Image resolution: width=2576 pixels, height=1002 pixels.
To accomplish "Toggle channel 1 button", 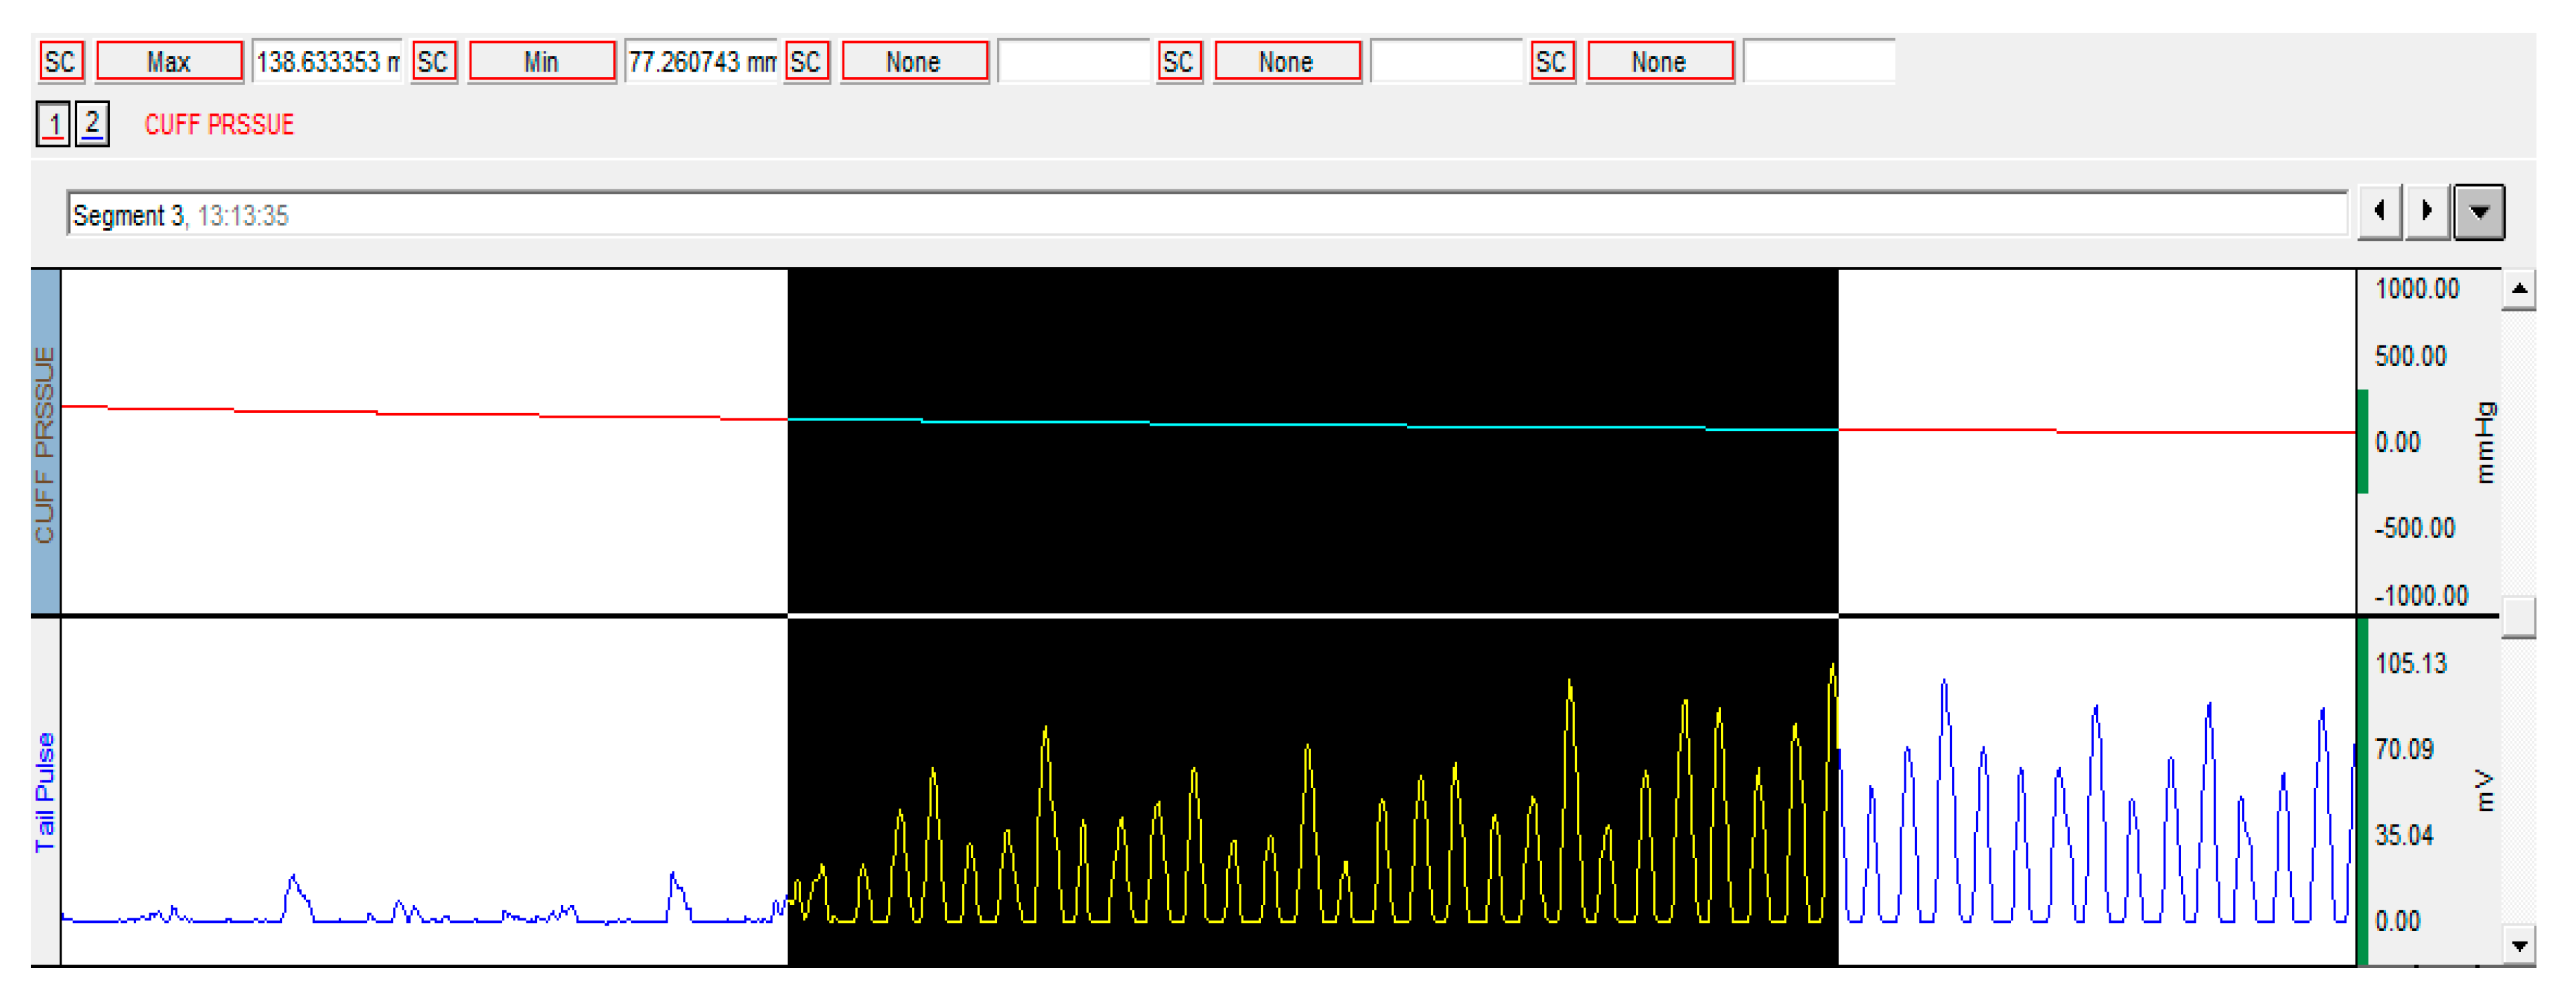I will point(54,125).
